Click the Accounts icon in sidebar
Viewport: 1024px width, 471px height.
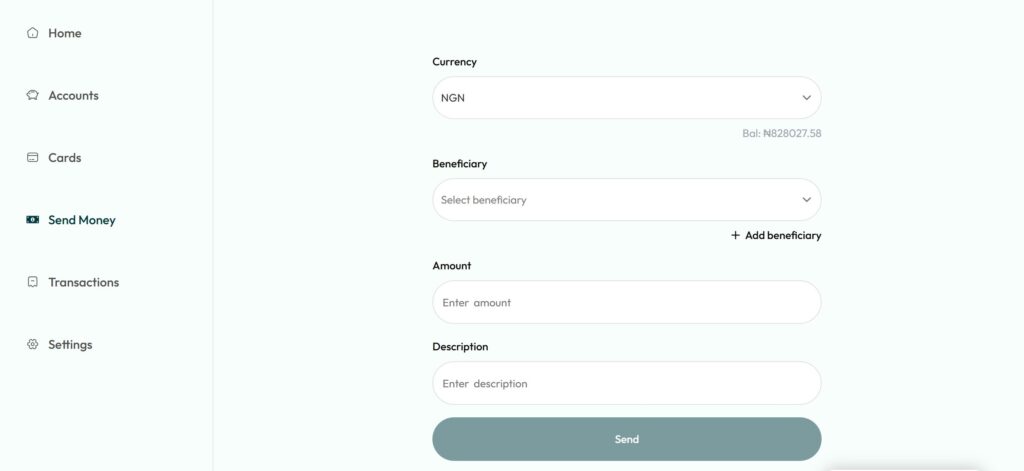point(33,96)
